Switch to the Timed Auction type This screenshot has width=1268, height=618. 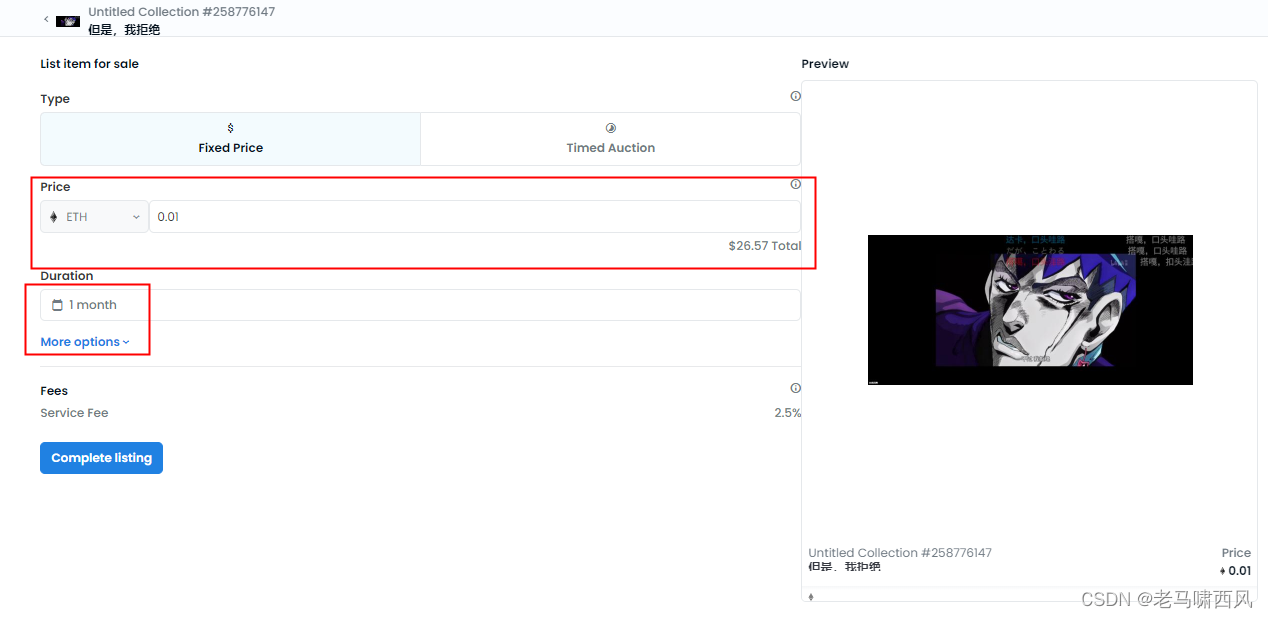(610, 139)
